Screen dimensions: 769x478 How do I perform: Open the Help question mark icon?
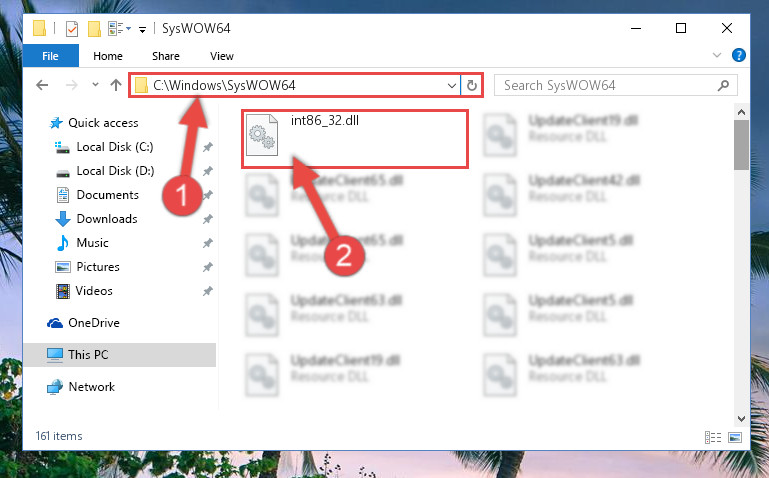[x=739, y=55]
